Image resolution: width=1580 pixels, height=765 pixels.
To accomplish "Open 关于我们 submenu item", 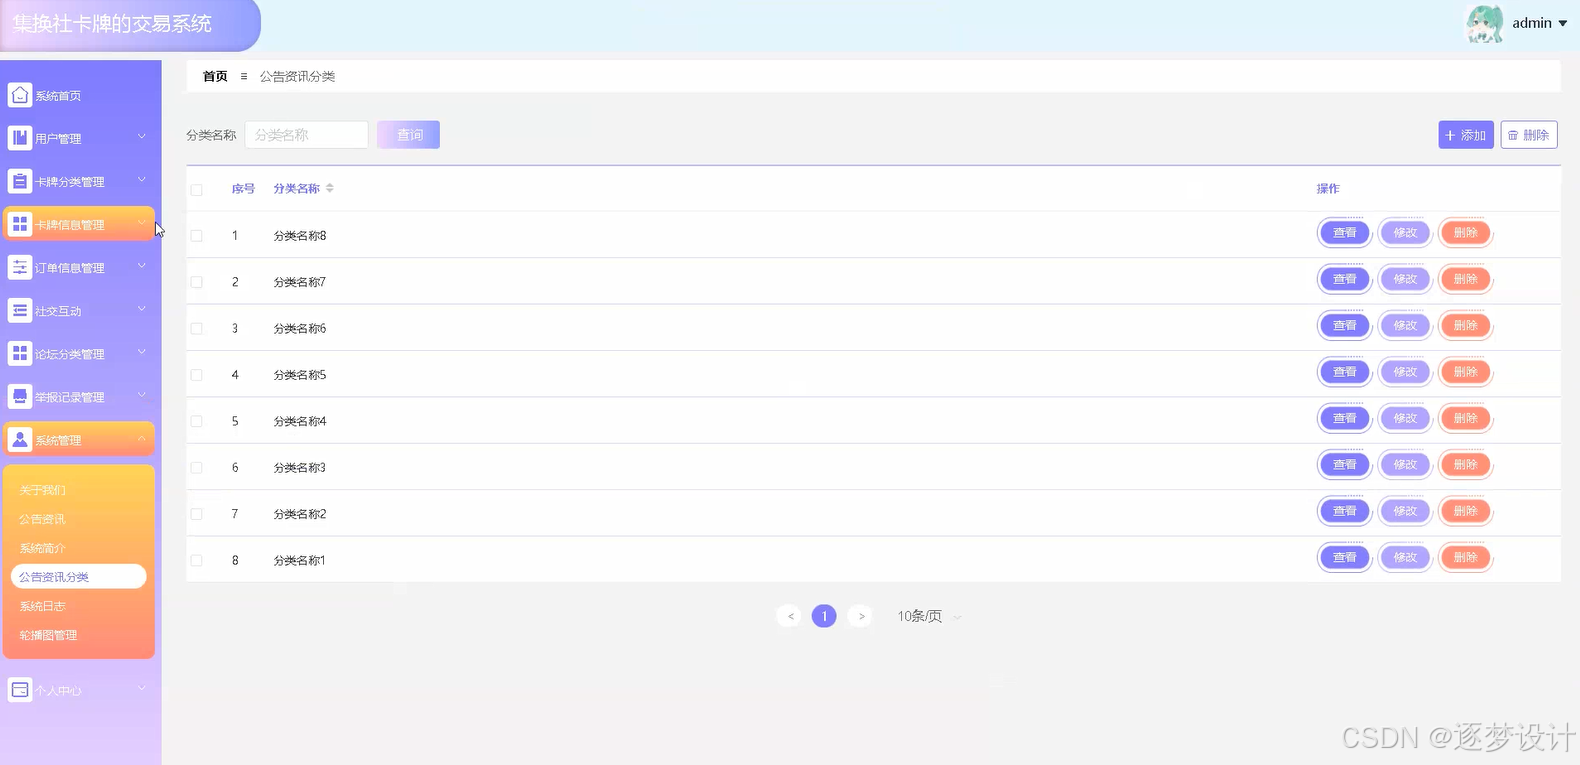I will point(43,490).
